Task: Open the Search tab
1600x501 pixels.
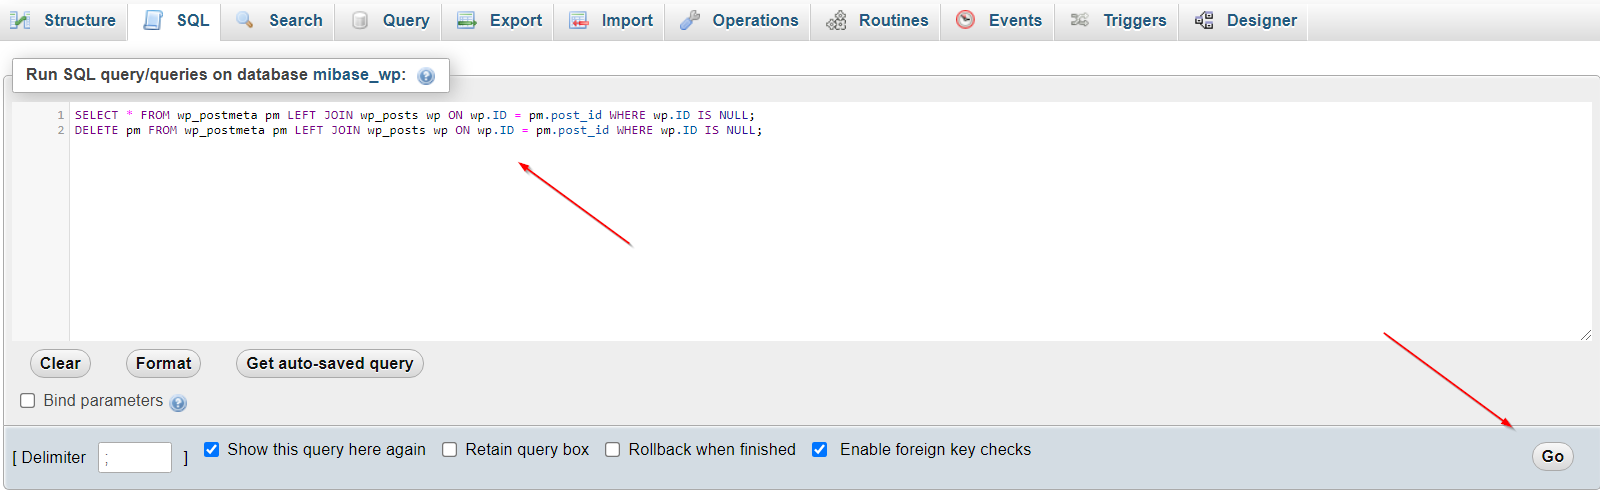Action: pyautogui.click(x=279, y=20)
